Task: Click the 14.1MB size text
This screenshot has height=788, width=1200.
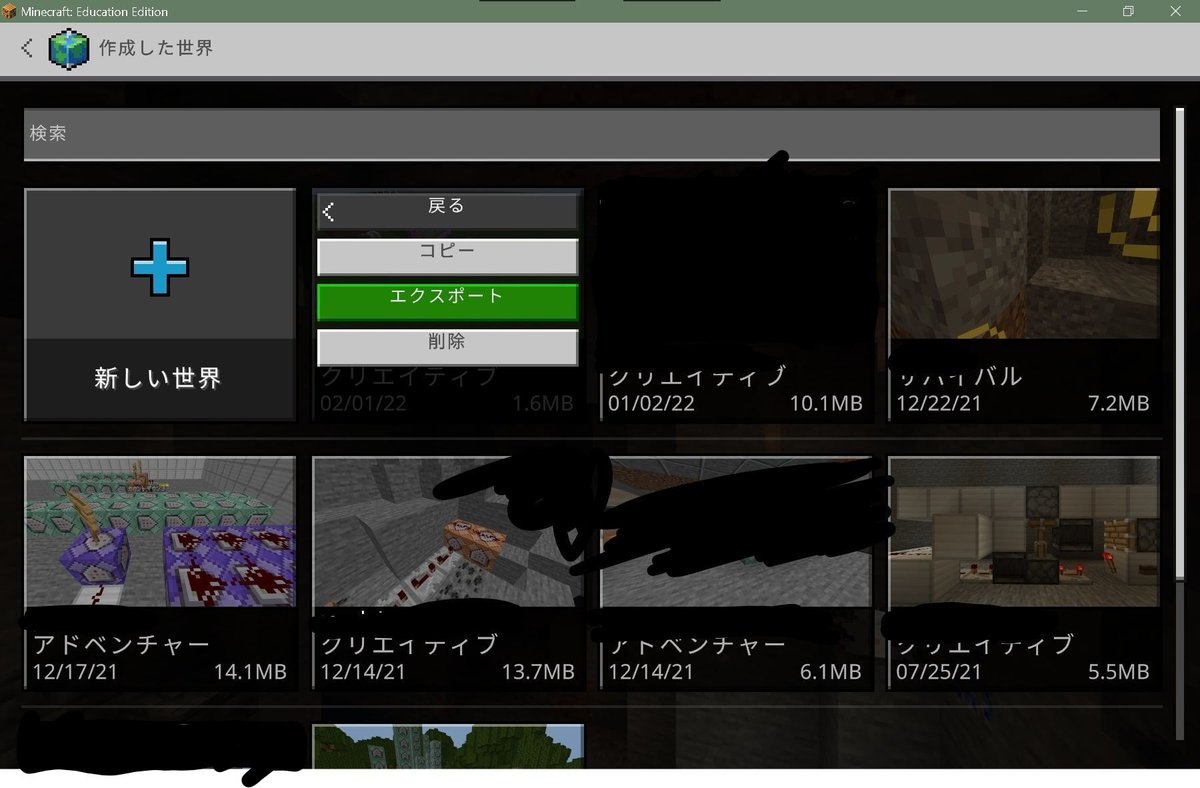Action: tap(251, 673)
